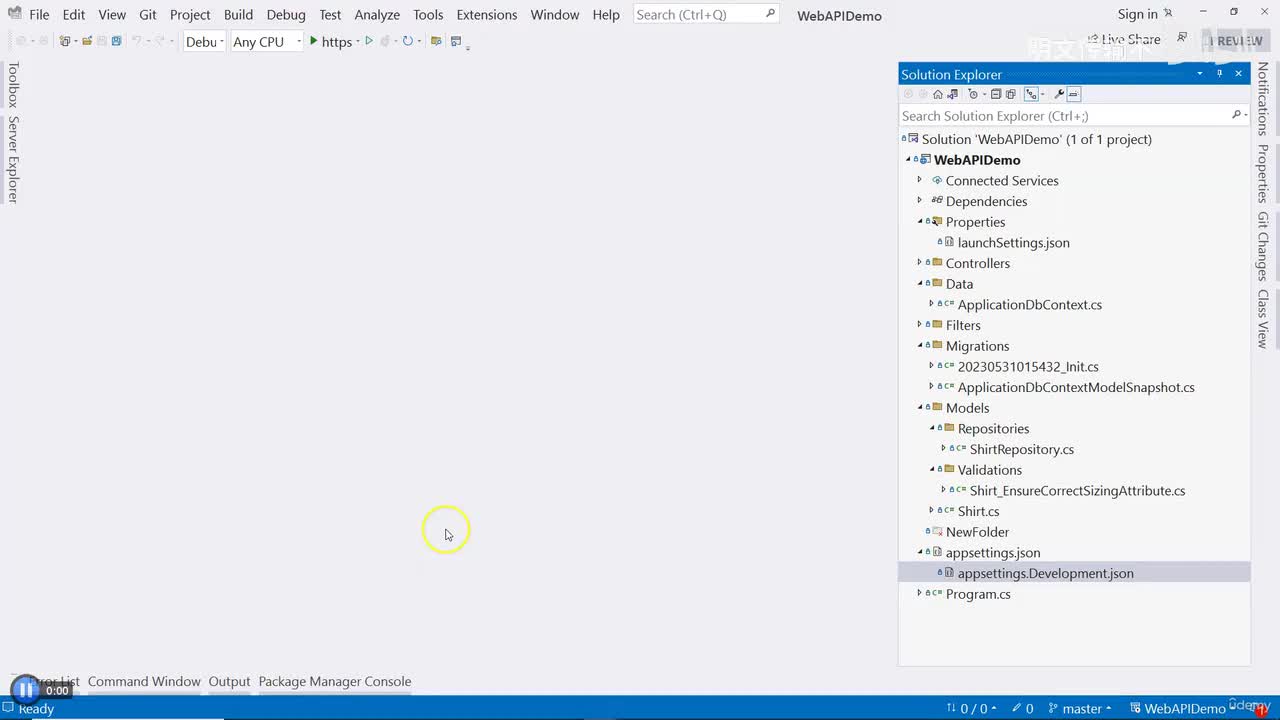The height and width of the screenshot is (720, 1280).
Task: Select ApplicationDbContext.cs file
Action: click(1029, 305)
